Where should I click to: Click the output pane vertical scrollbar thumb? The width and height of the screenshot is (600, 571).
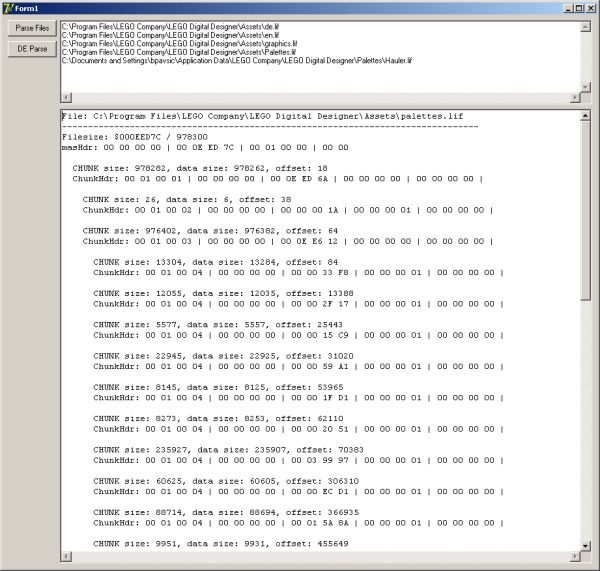click(x=585, y=210)
